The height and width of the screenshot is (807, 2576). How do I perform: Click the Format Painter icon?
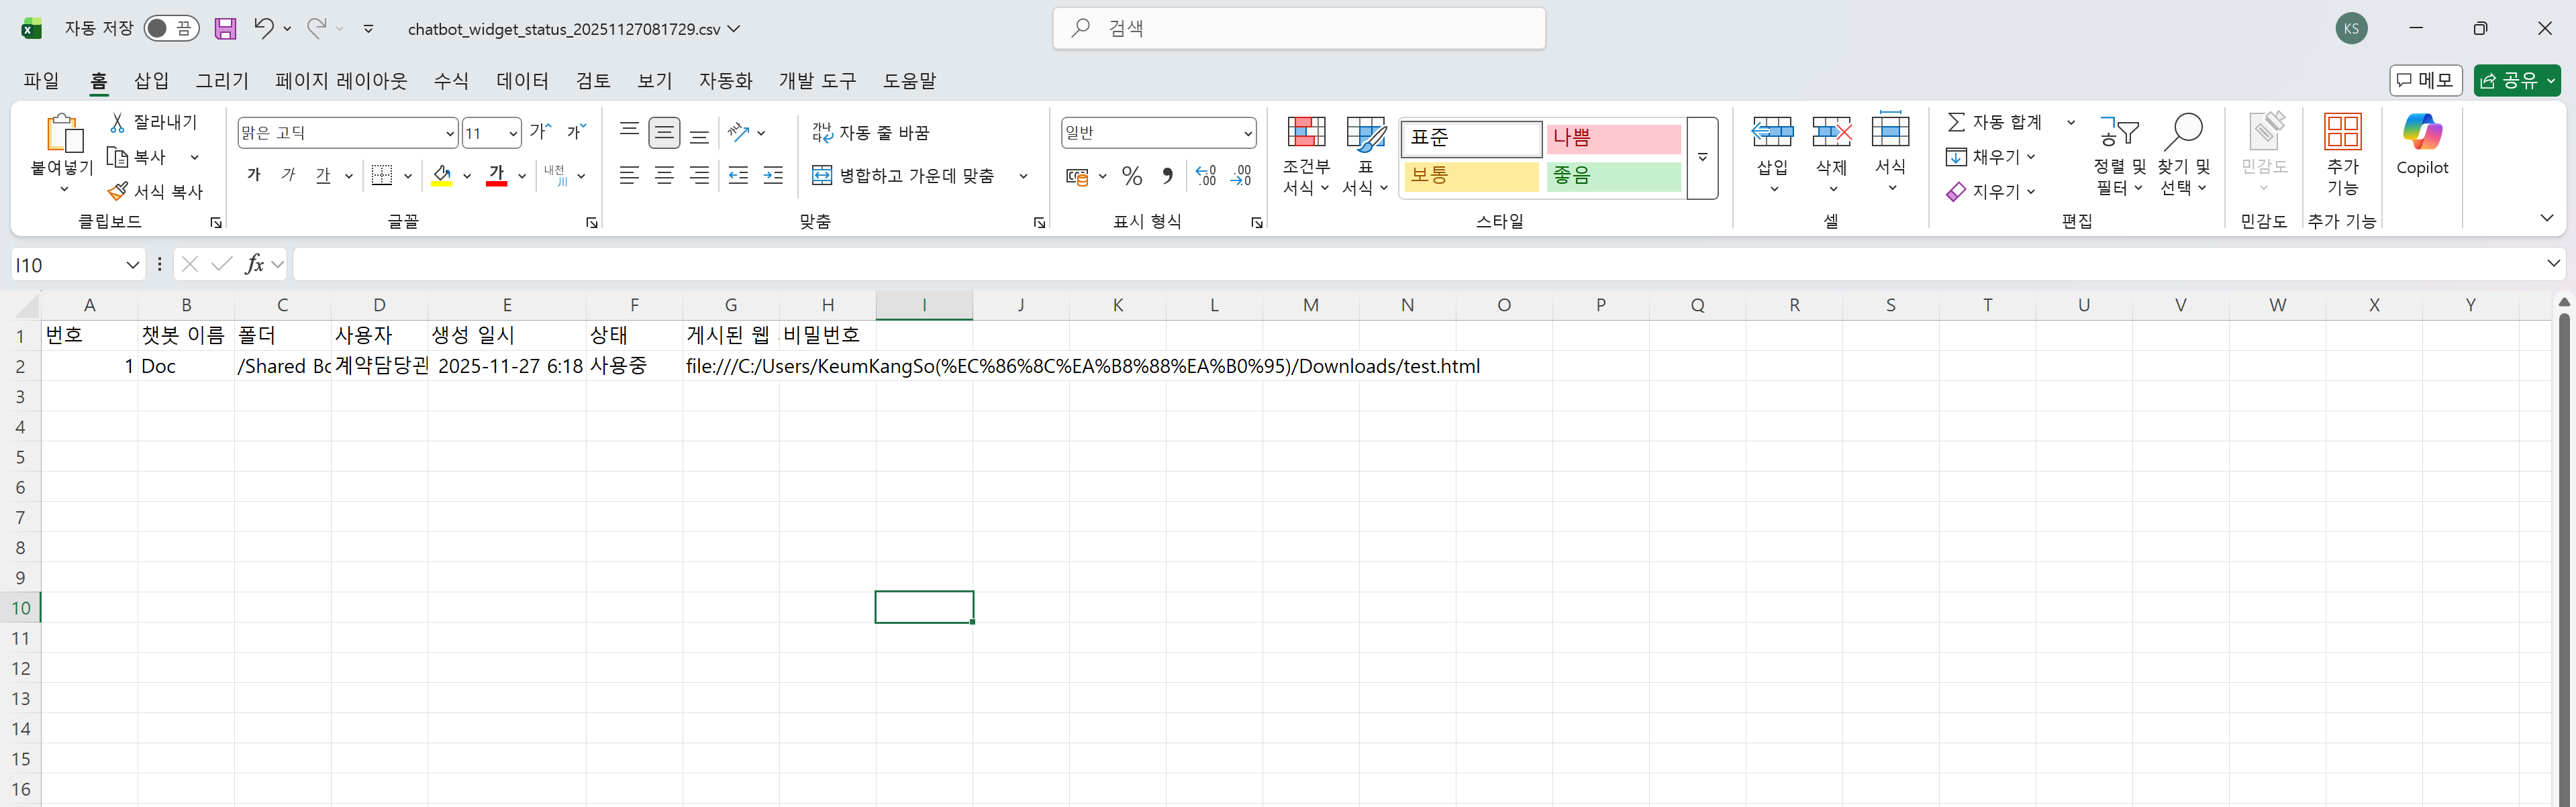118,191
